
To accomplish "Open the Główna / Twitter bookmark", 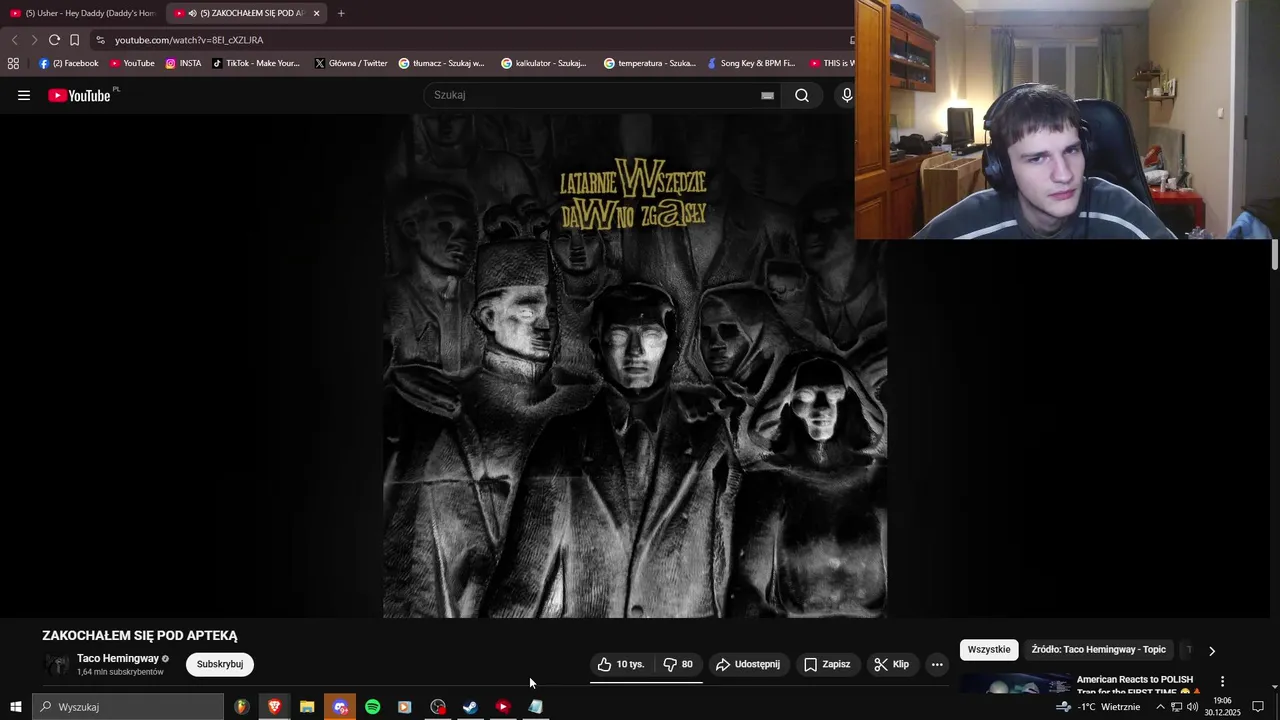I will (351, 63).
